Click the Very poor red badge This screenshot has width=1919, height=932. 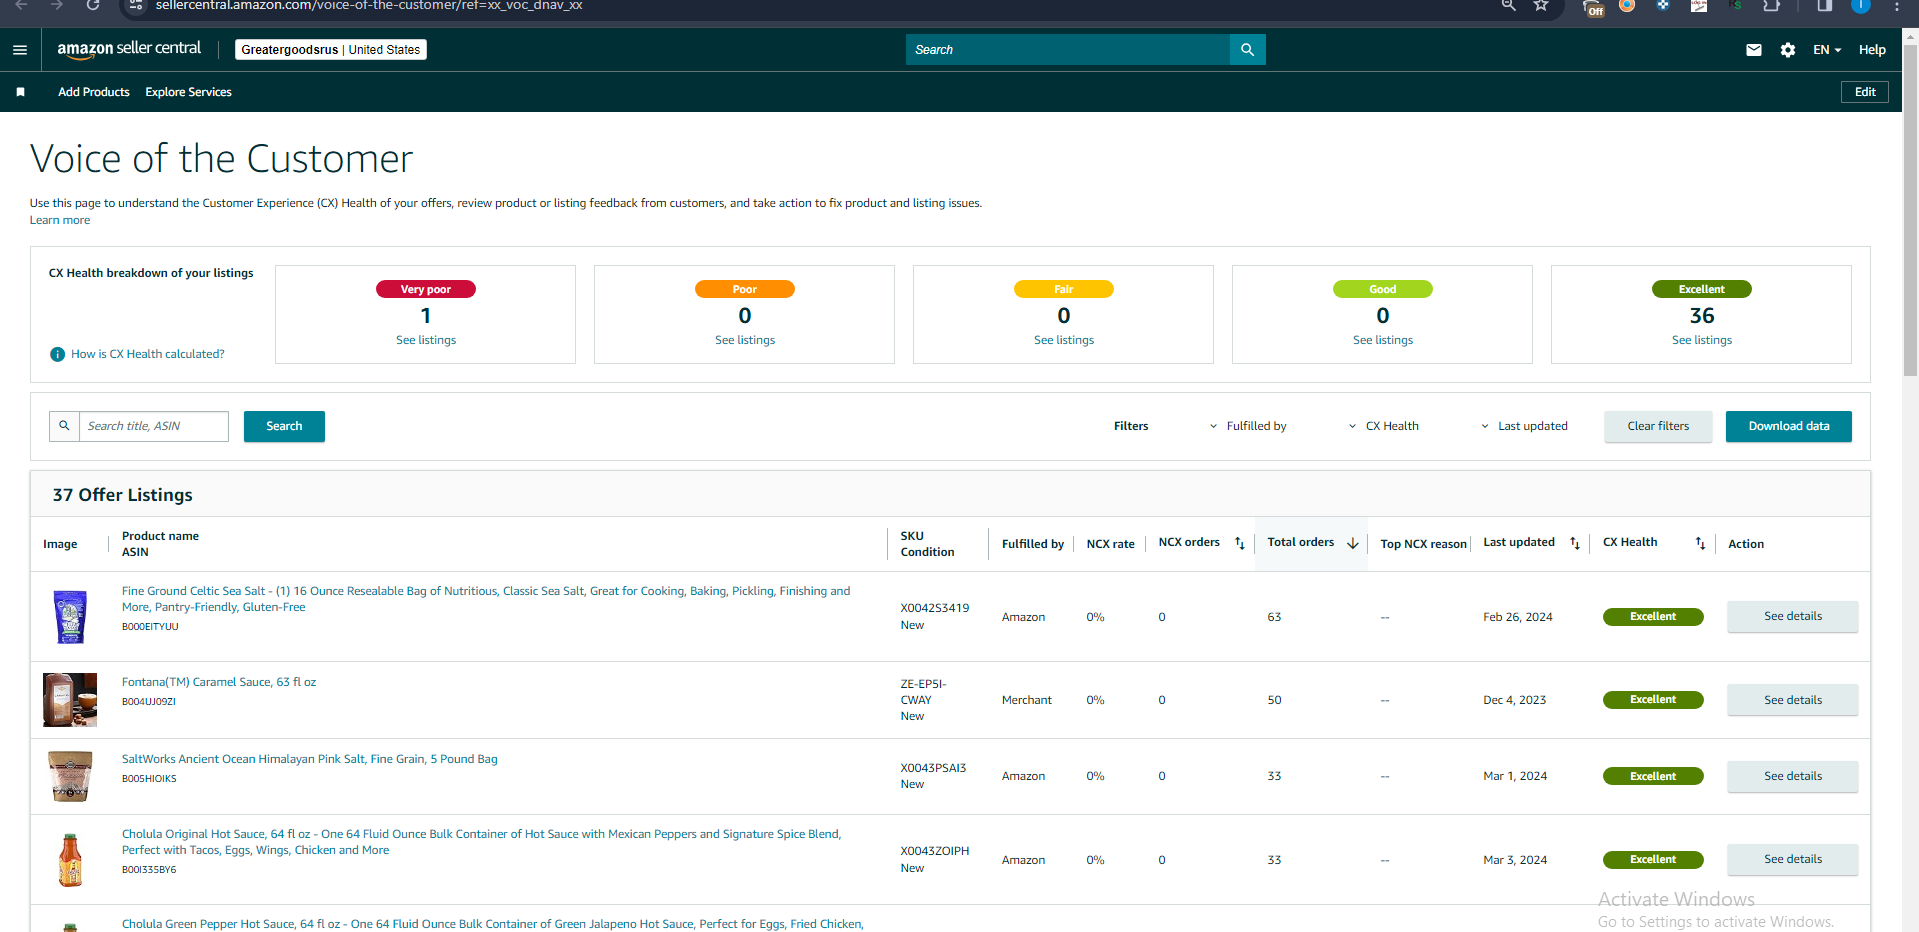[426, 289]
